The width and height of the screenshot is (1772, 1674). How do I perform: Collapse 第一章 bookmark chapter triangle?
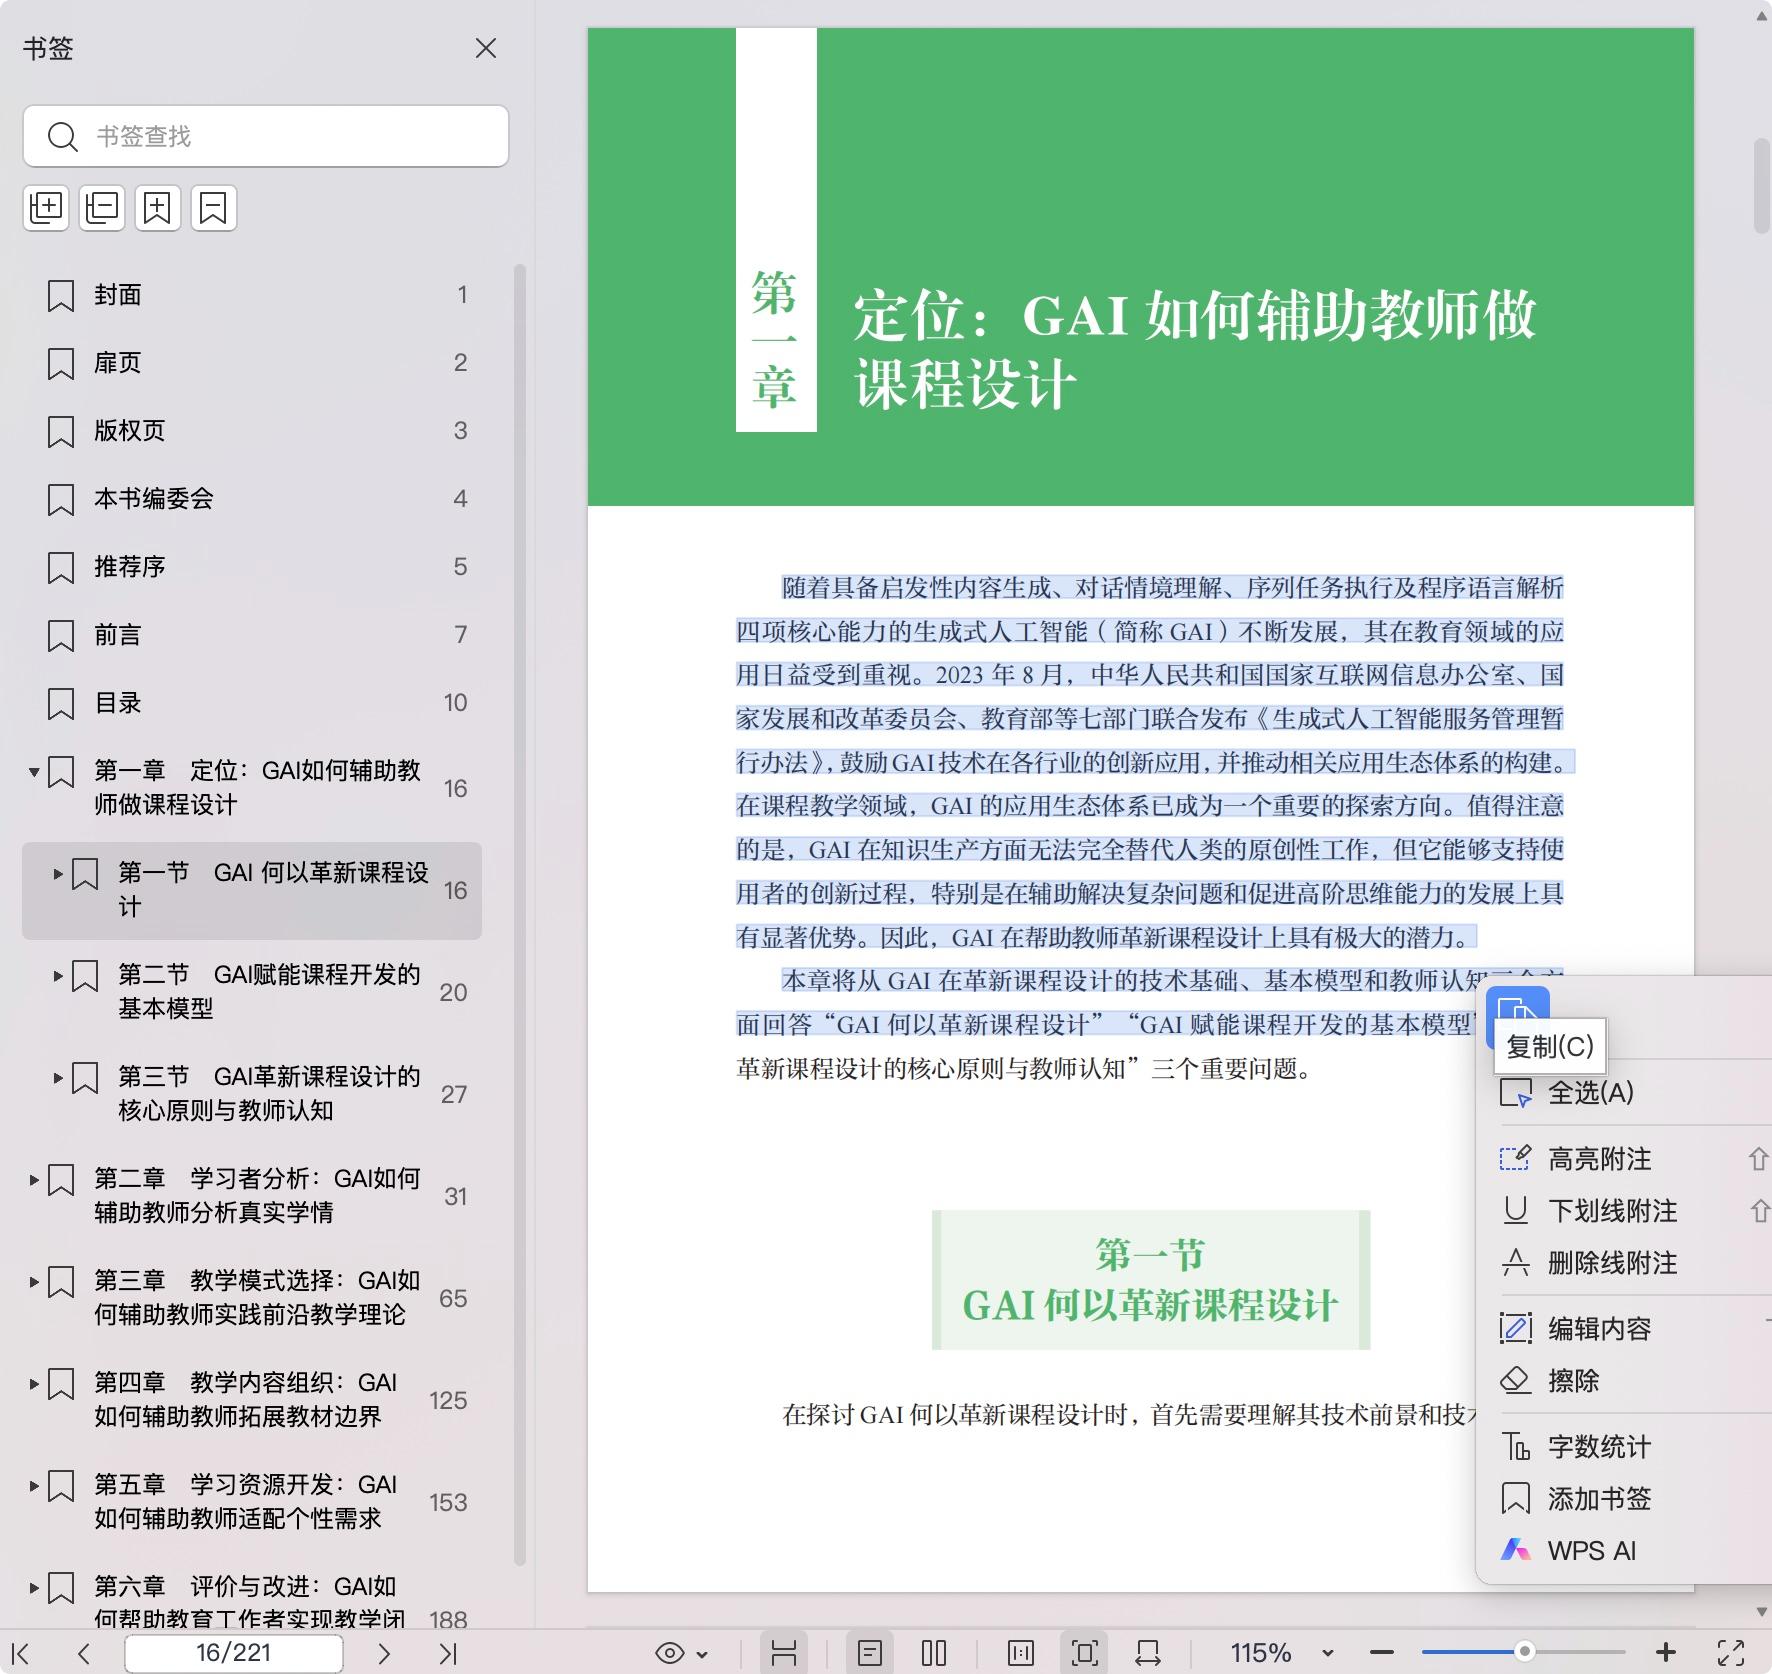coord(33,771)
